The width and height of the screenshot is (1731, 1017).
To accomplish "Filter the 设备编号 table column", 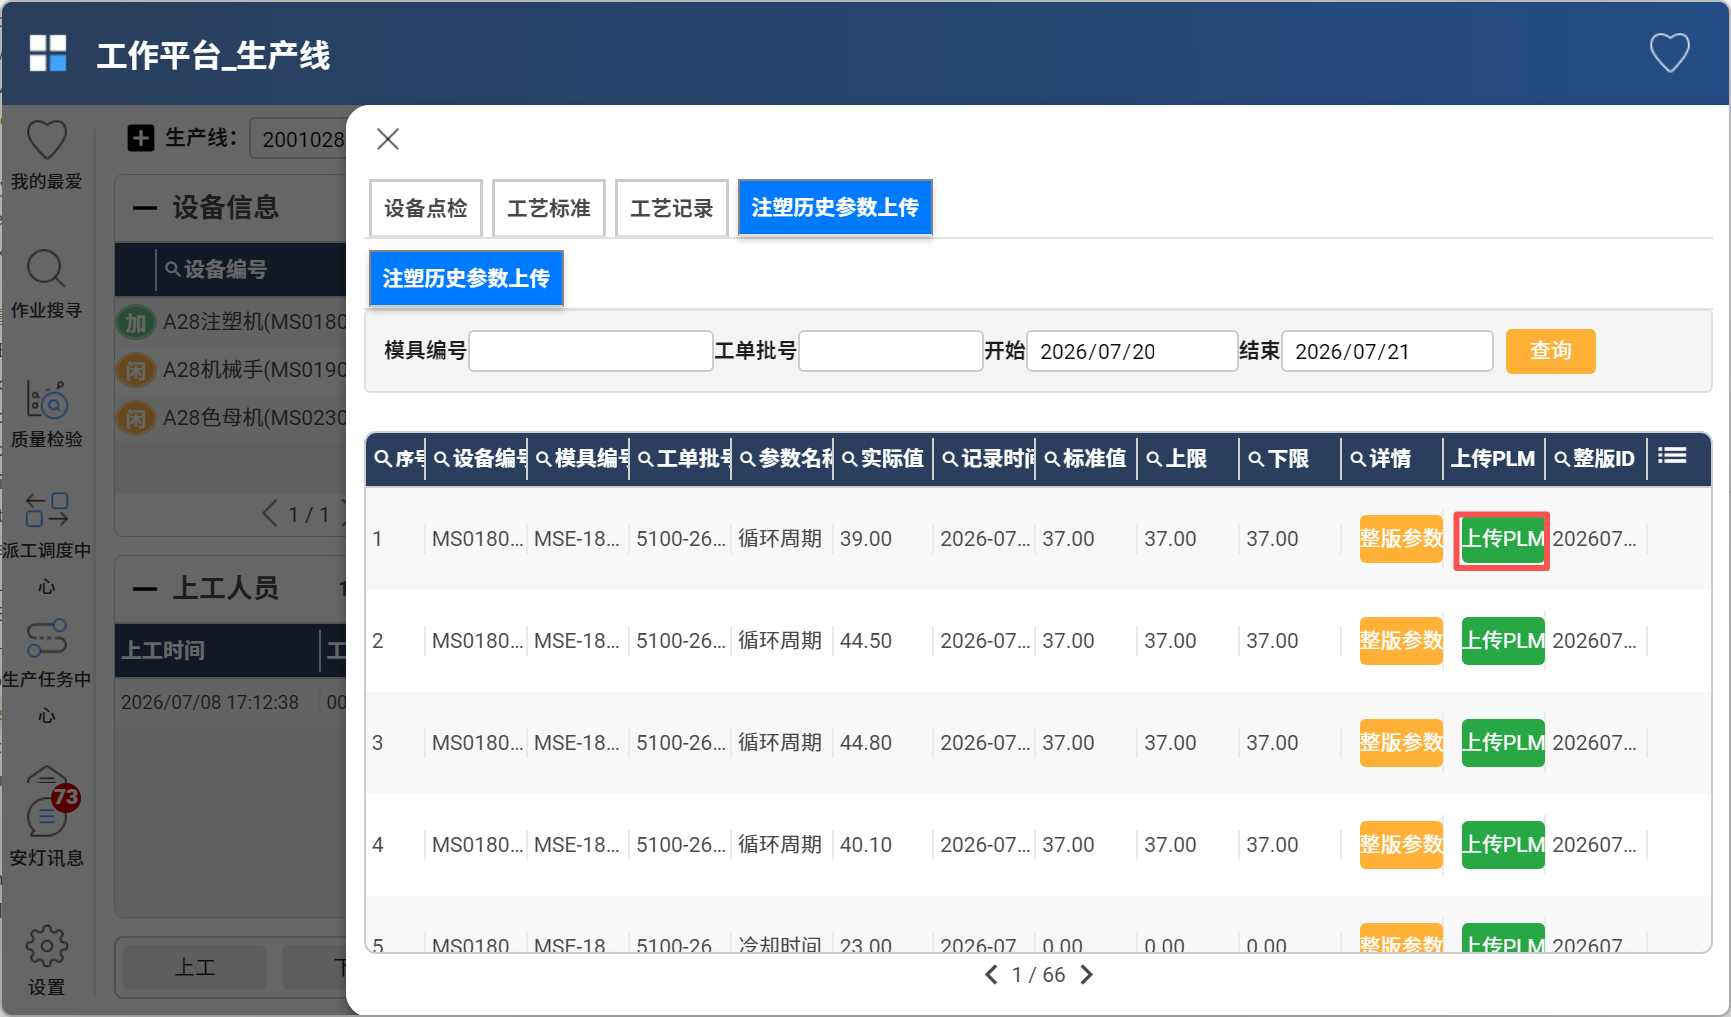I will tap(442, 459).
